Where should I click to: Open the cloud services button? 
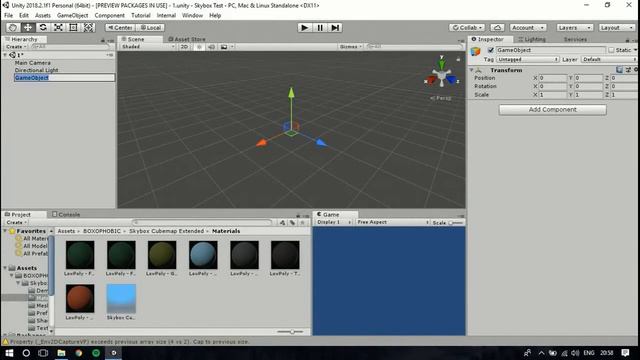pos(497,27)
